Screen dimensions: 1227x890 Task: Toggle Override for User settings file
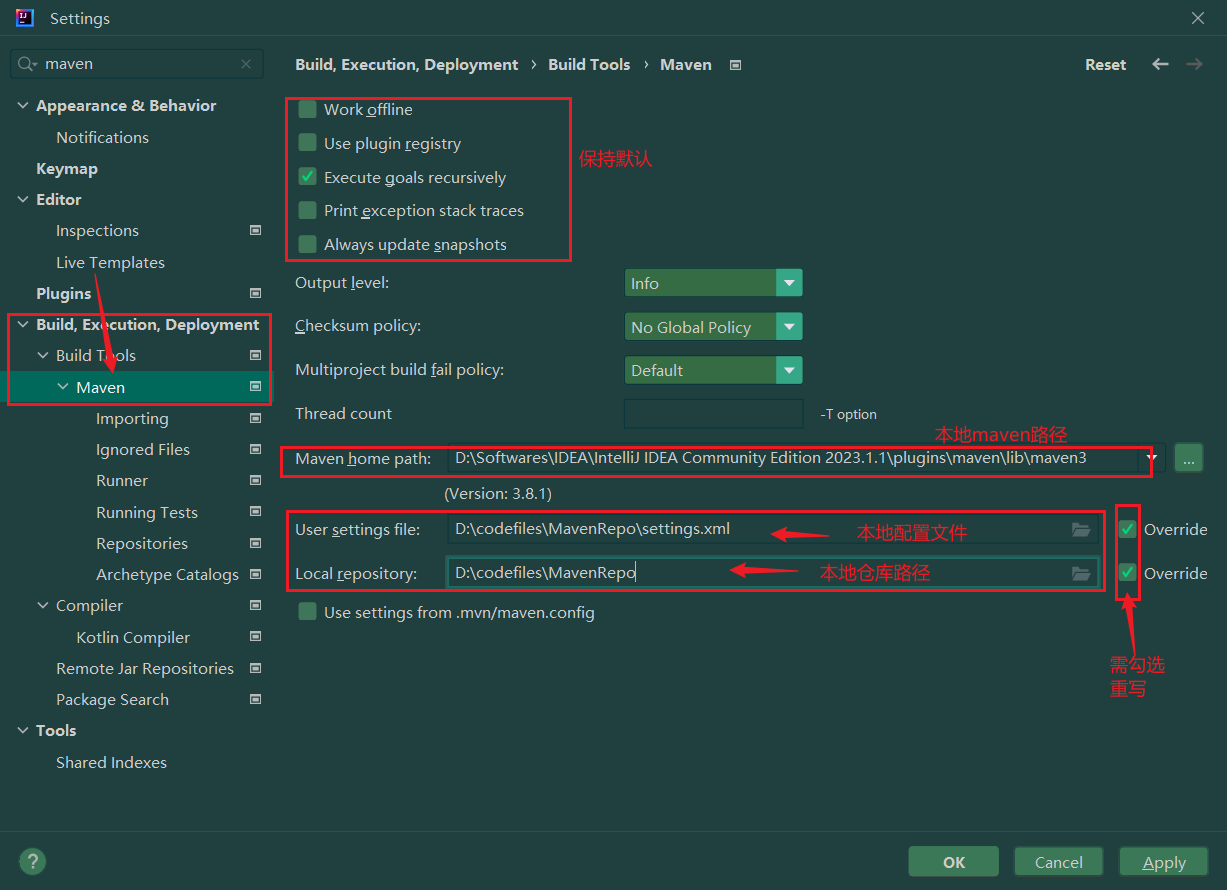coord(1128,529)
